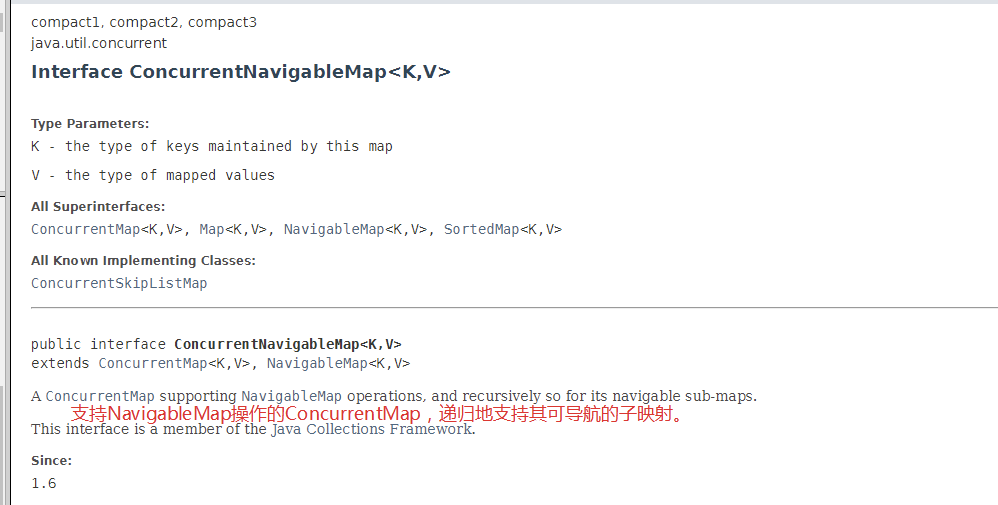The height and width of the screenshot is (505, 998).
Task: Click the 'Interface ConcurrentNavigableMap<K,V>' heading
Action: [241, 72]
